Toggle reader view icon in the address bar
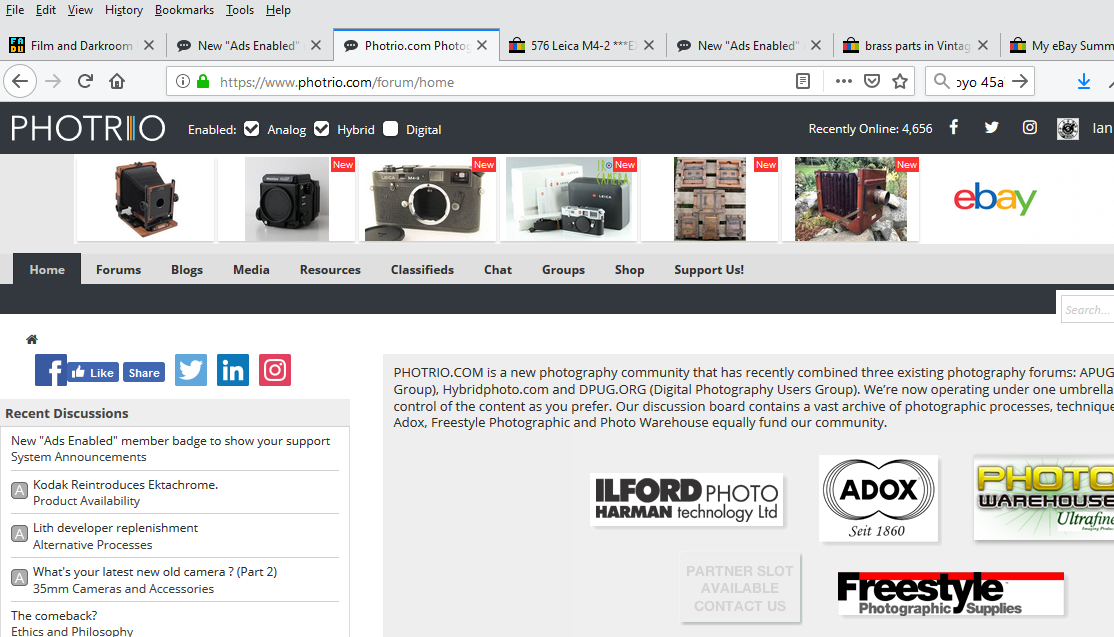The width and height of the screenshot is (1114, 637). [x=803, y=81]
